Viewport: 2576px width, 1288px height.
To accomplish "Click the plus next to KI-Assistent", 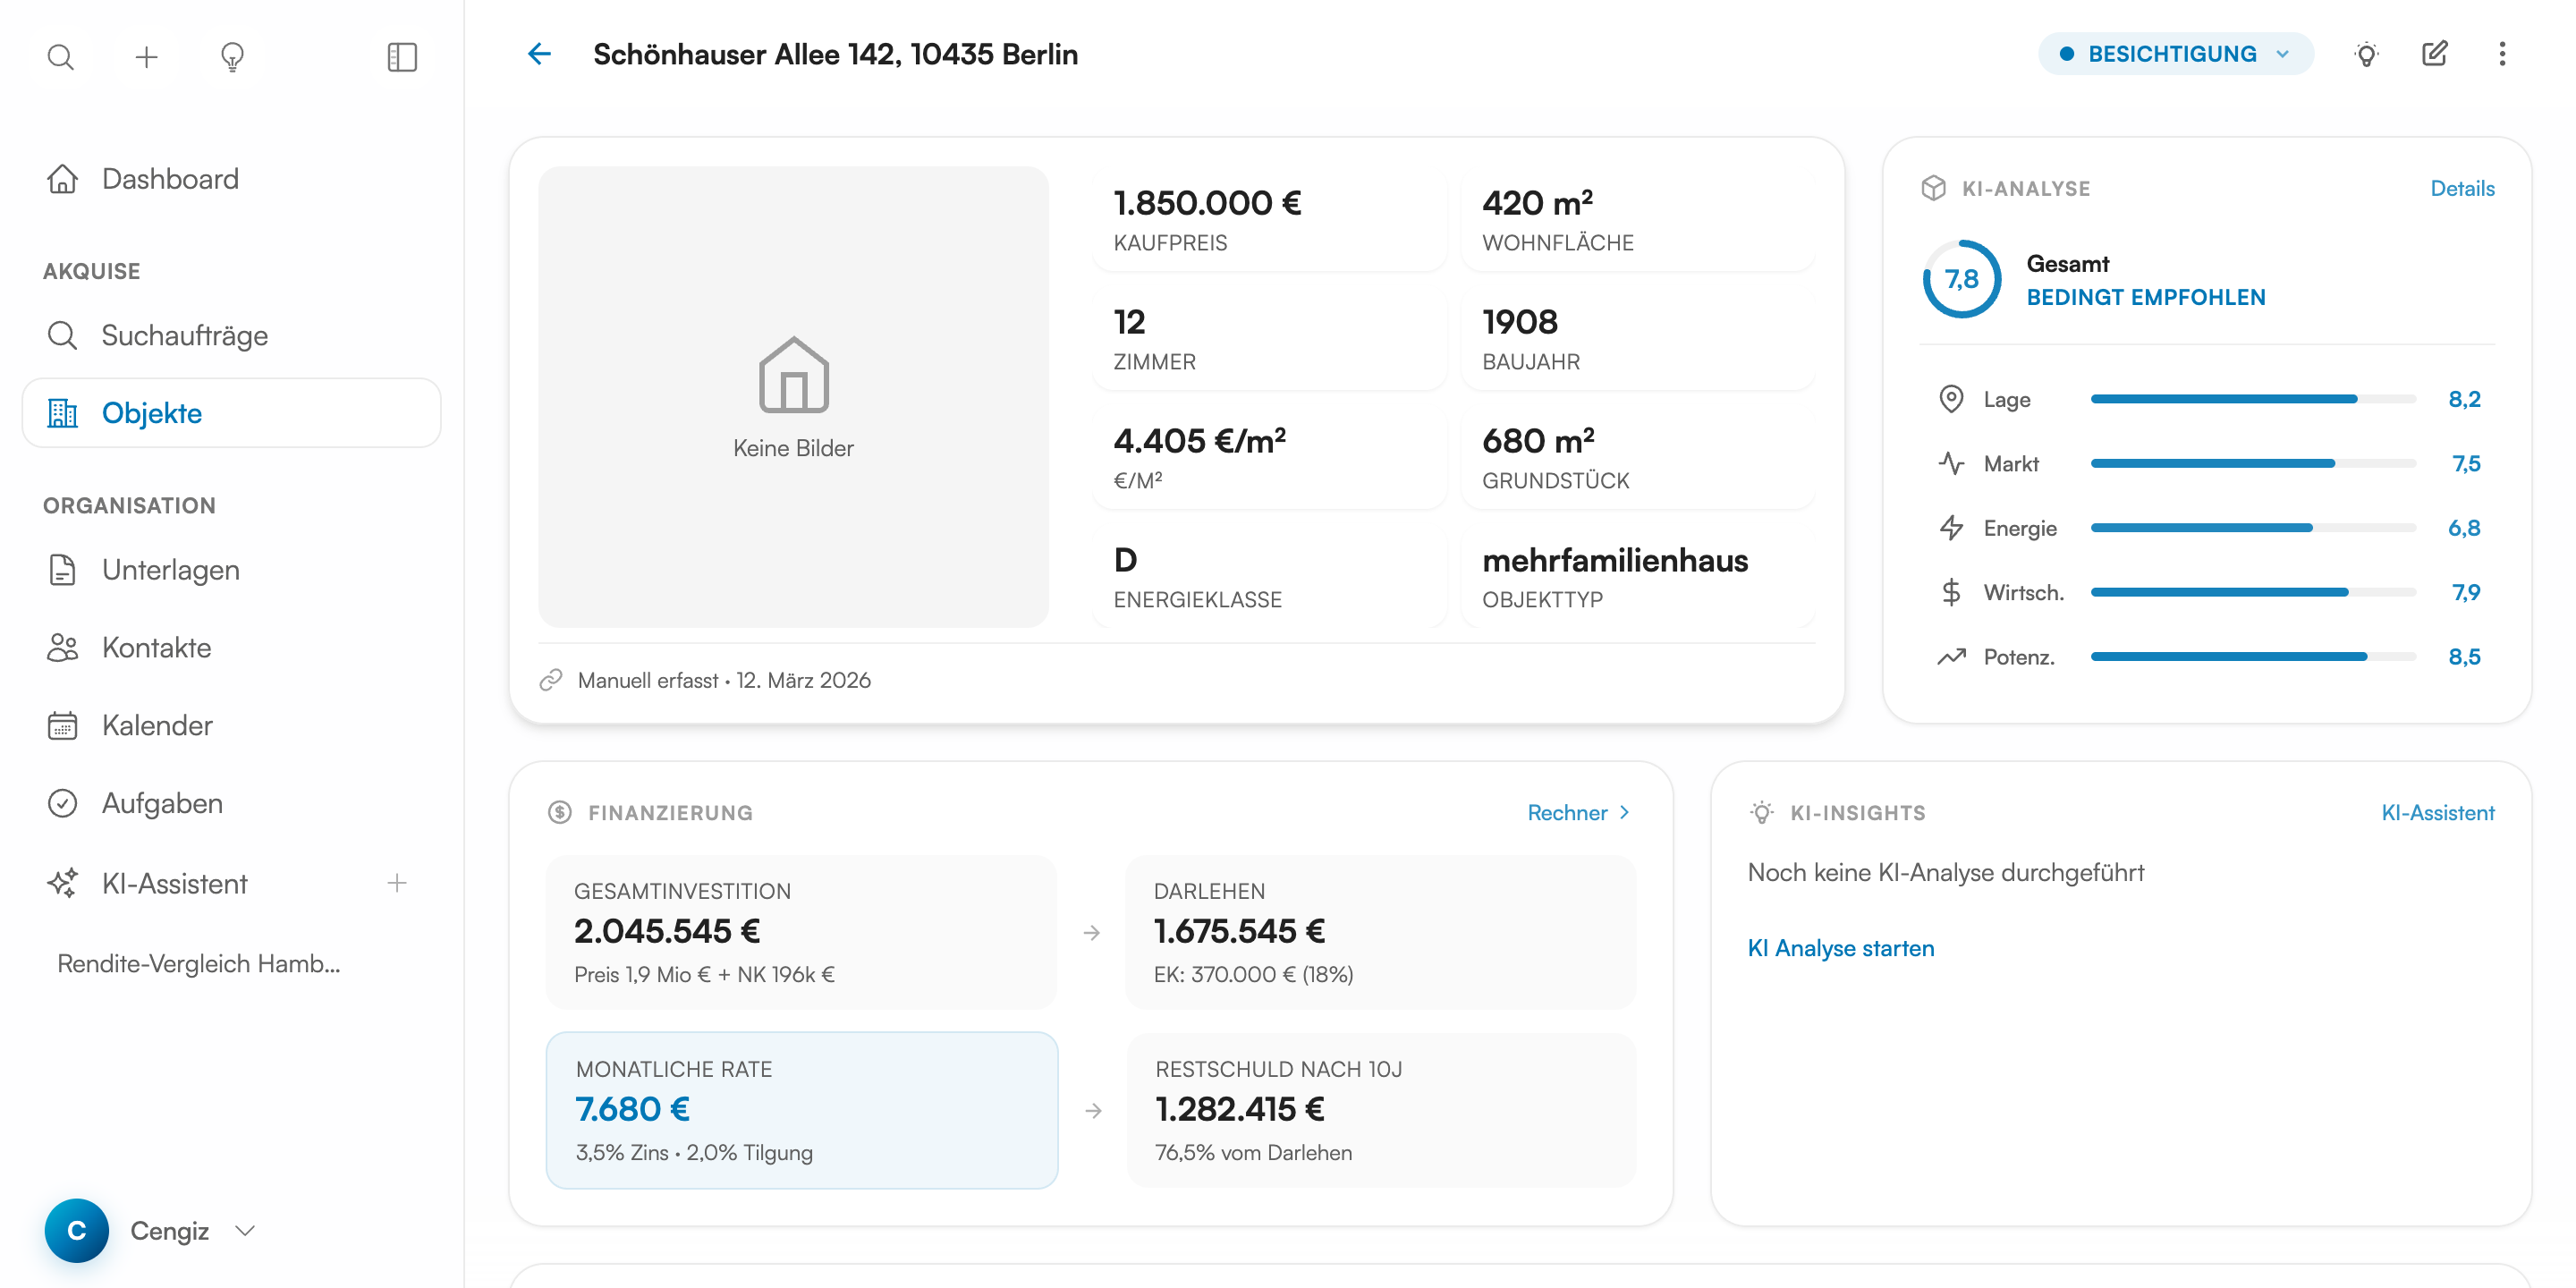I will (x=397, y=883).
